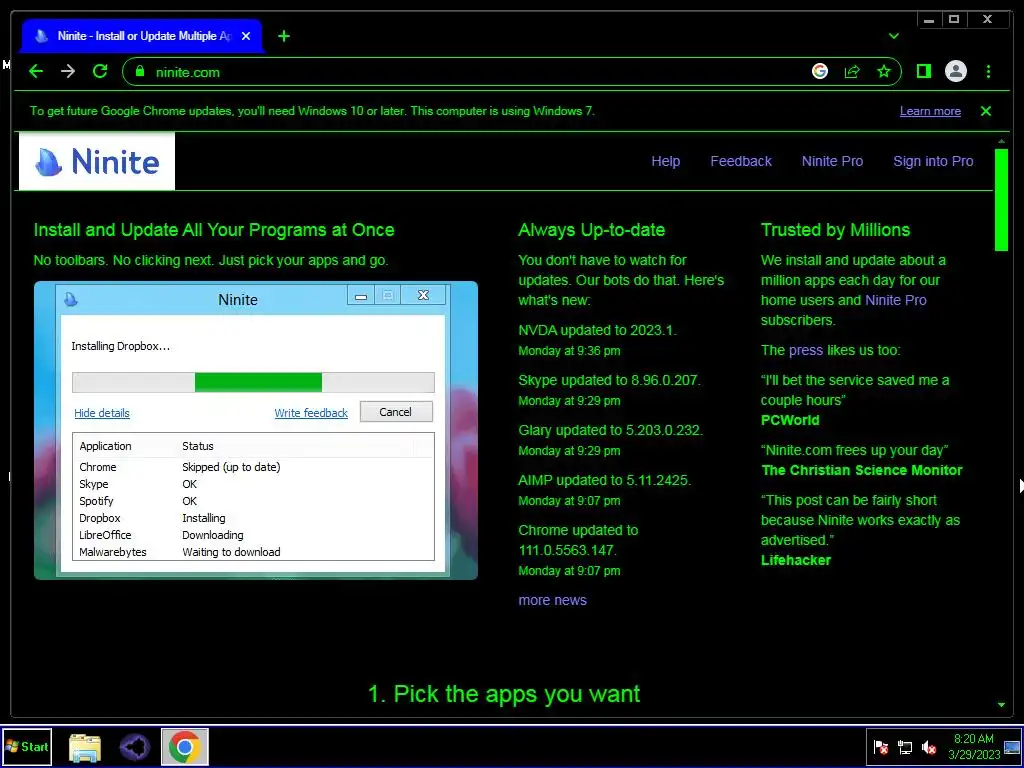Open the Action Center flag tray icon
The height and width of the screenshot is (768, 1024).
881,747
